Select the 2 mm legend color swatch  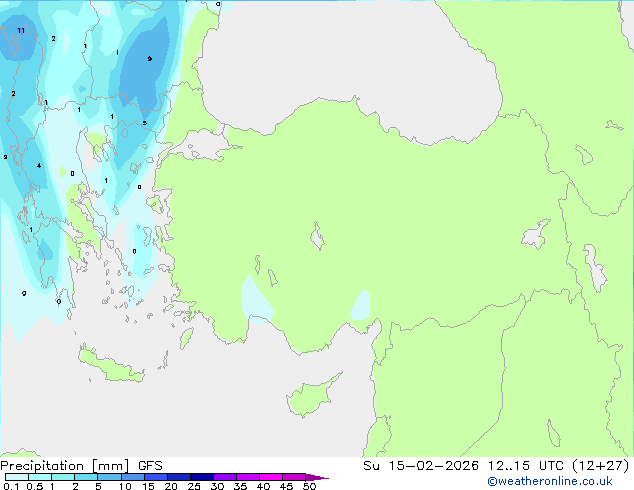(86, 477)
